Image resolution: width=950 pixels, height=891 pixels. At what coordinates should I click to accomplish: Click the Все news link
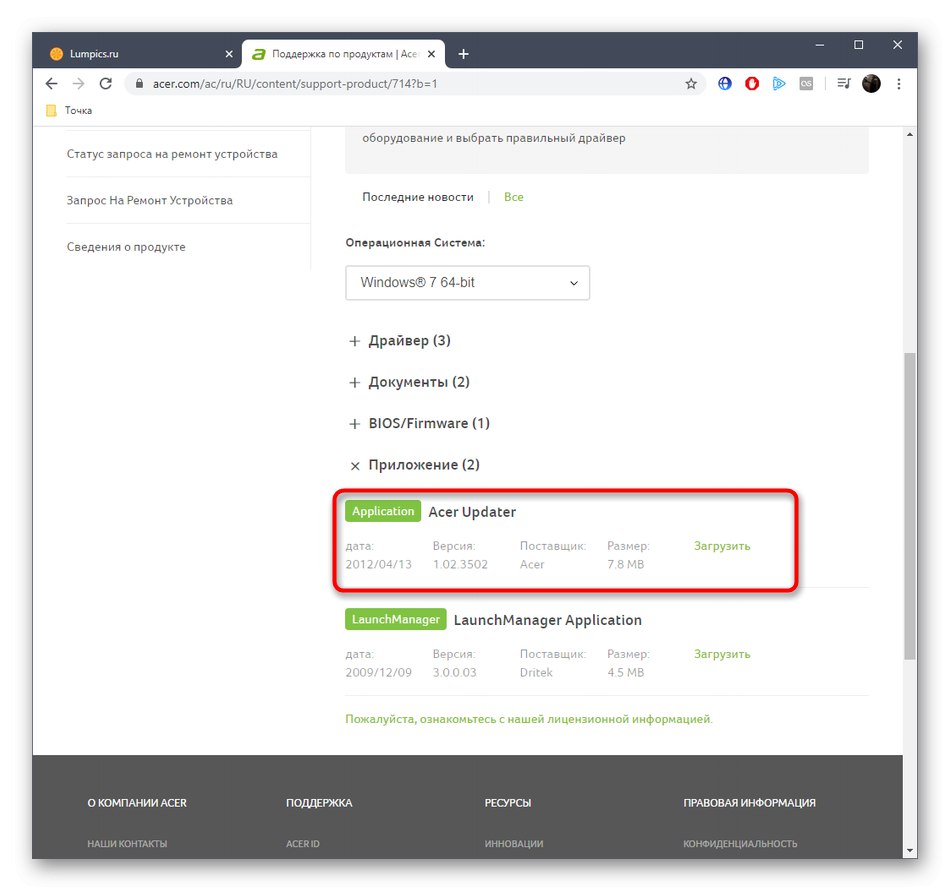(514, 197)
